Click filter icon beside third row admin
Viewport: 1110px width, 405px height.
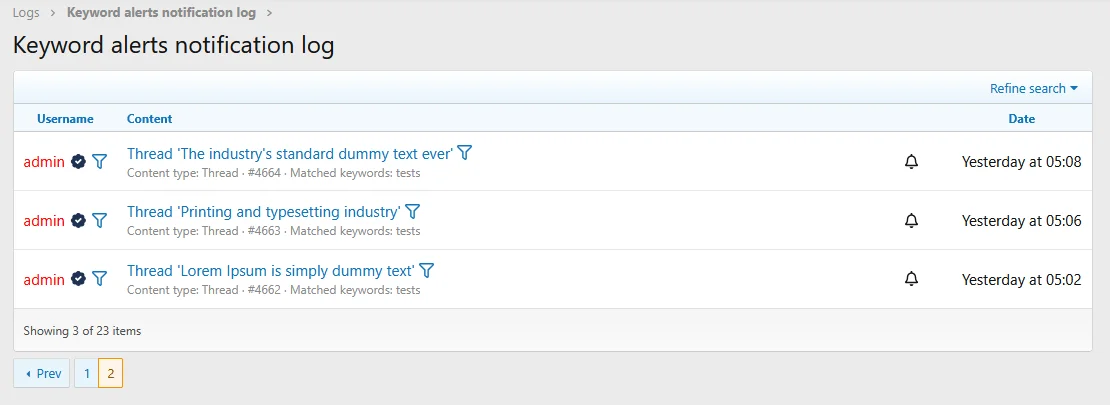click(x=99, y=280)
